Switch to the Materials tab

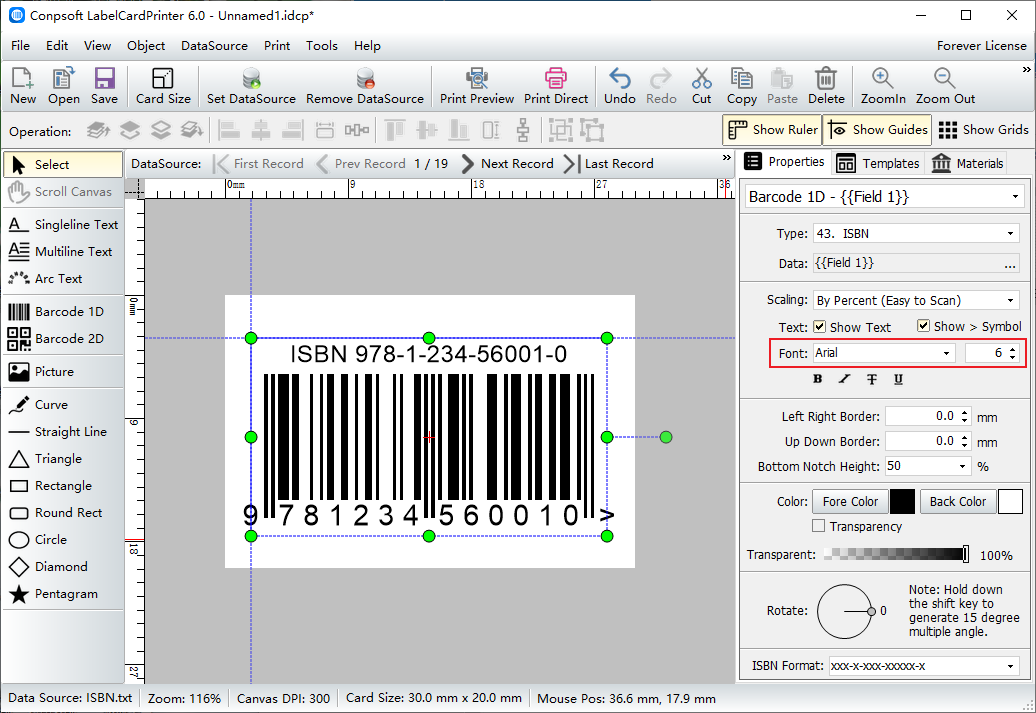tap(967, 163)
